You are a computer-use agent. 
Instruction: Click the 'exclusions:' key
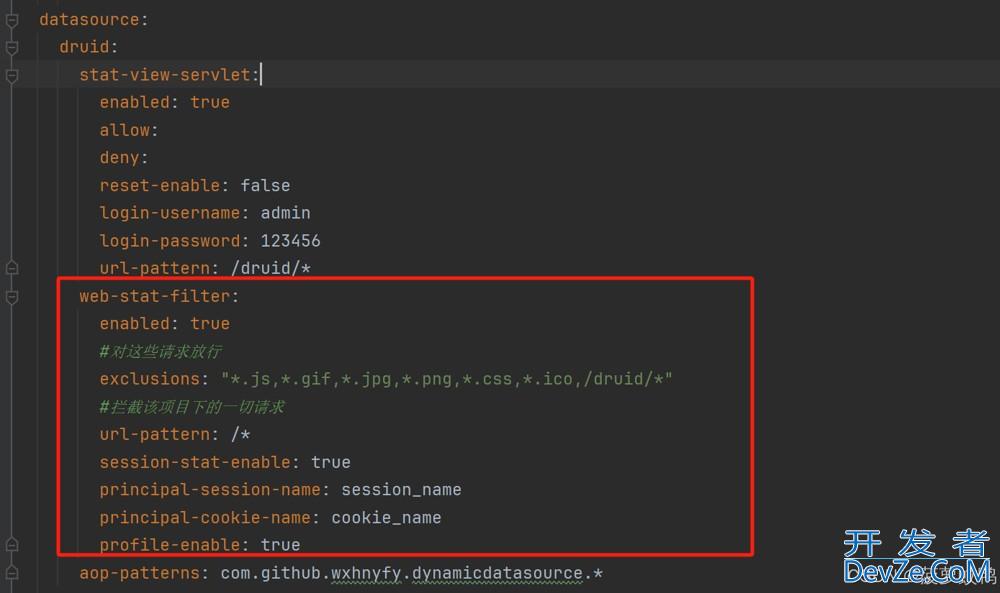tap(154, 379)
